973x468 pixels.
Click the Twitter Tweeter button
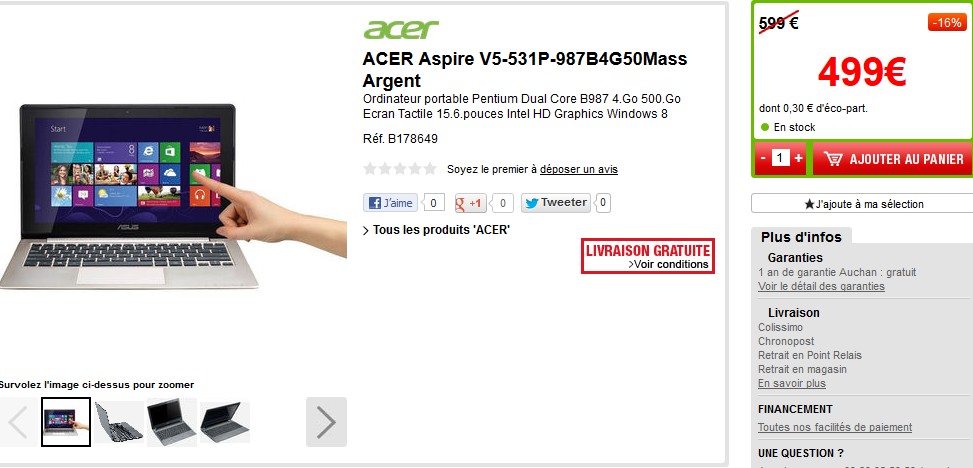pos(555,202)
